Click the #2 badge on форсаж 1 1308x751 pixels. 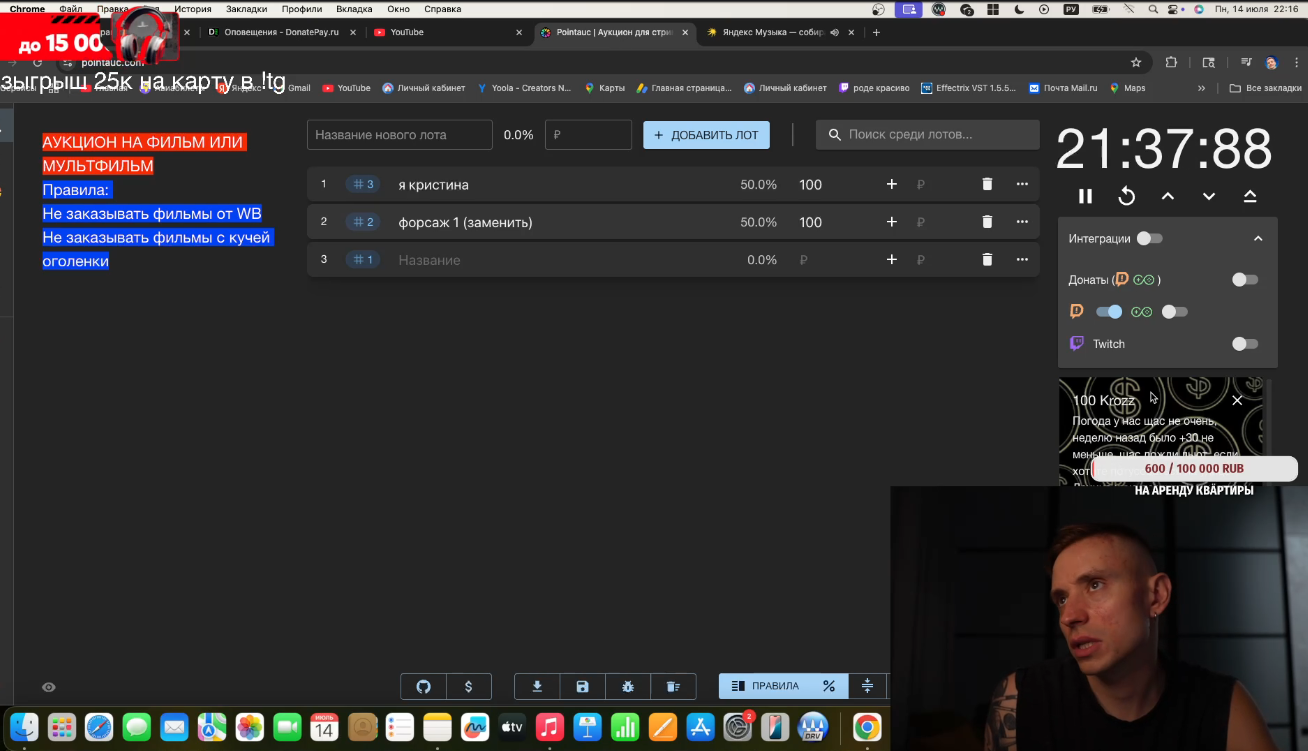[x=362, y=222]
